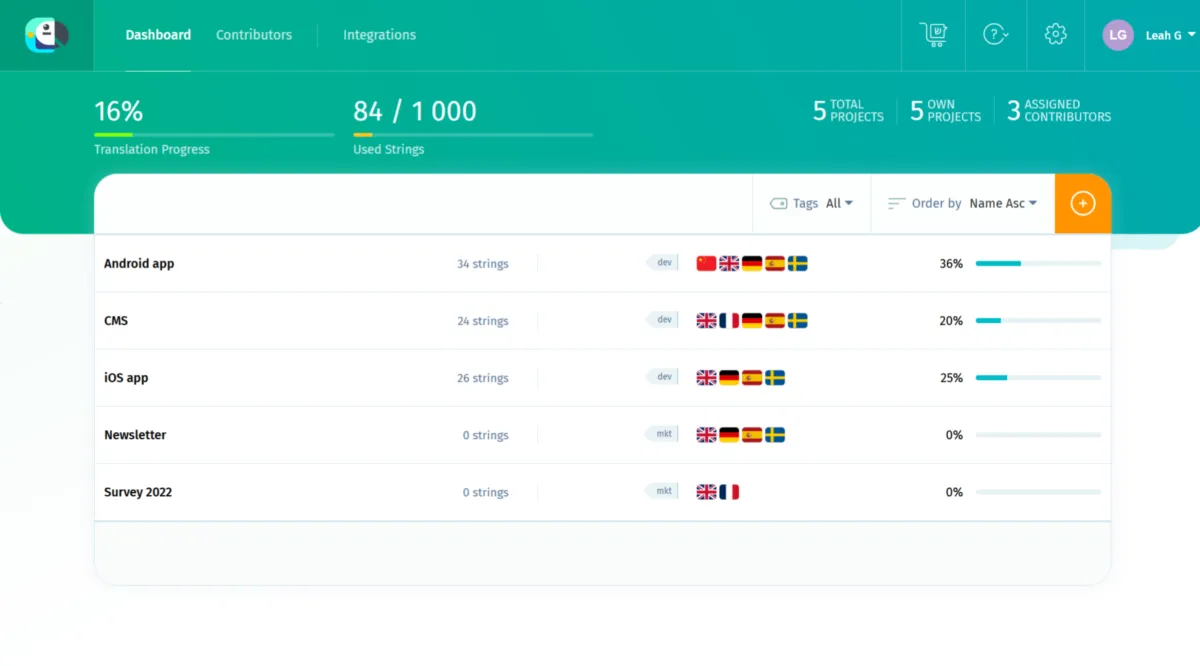
Task: Click dev tag on iOS app row
Action: point(662,377)
